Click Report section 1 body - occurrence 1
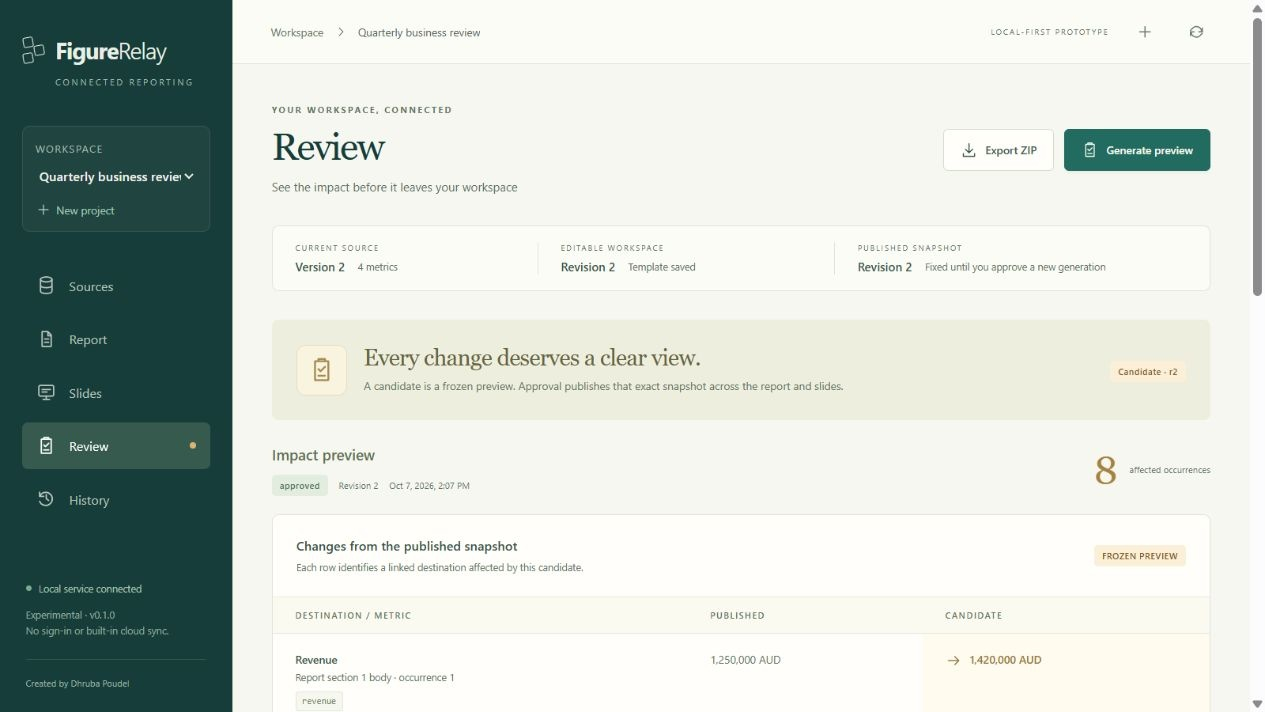 point(375,678)
